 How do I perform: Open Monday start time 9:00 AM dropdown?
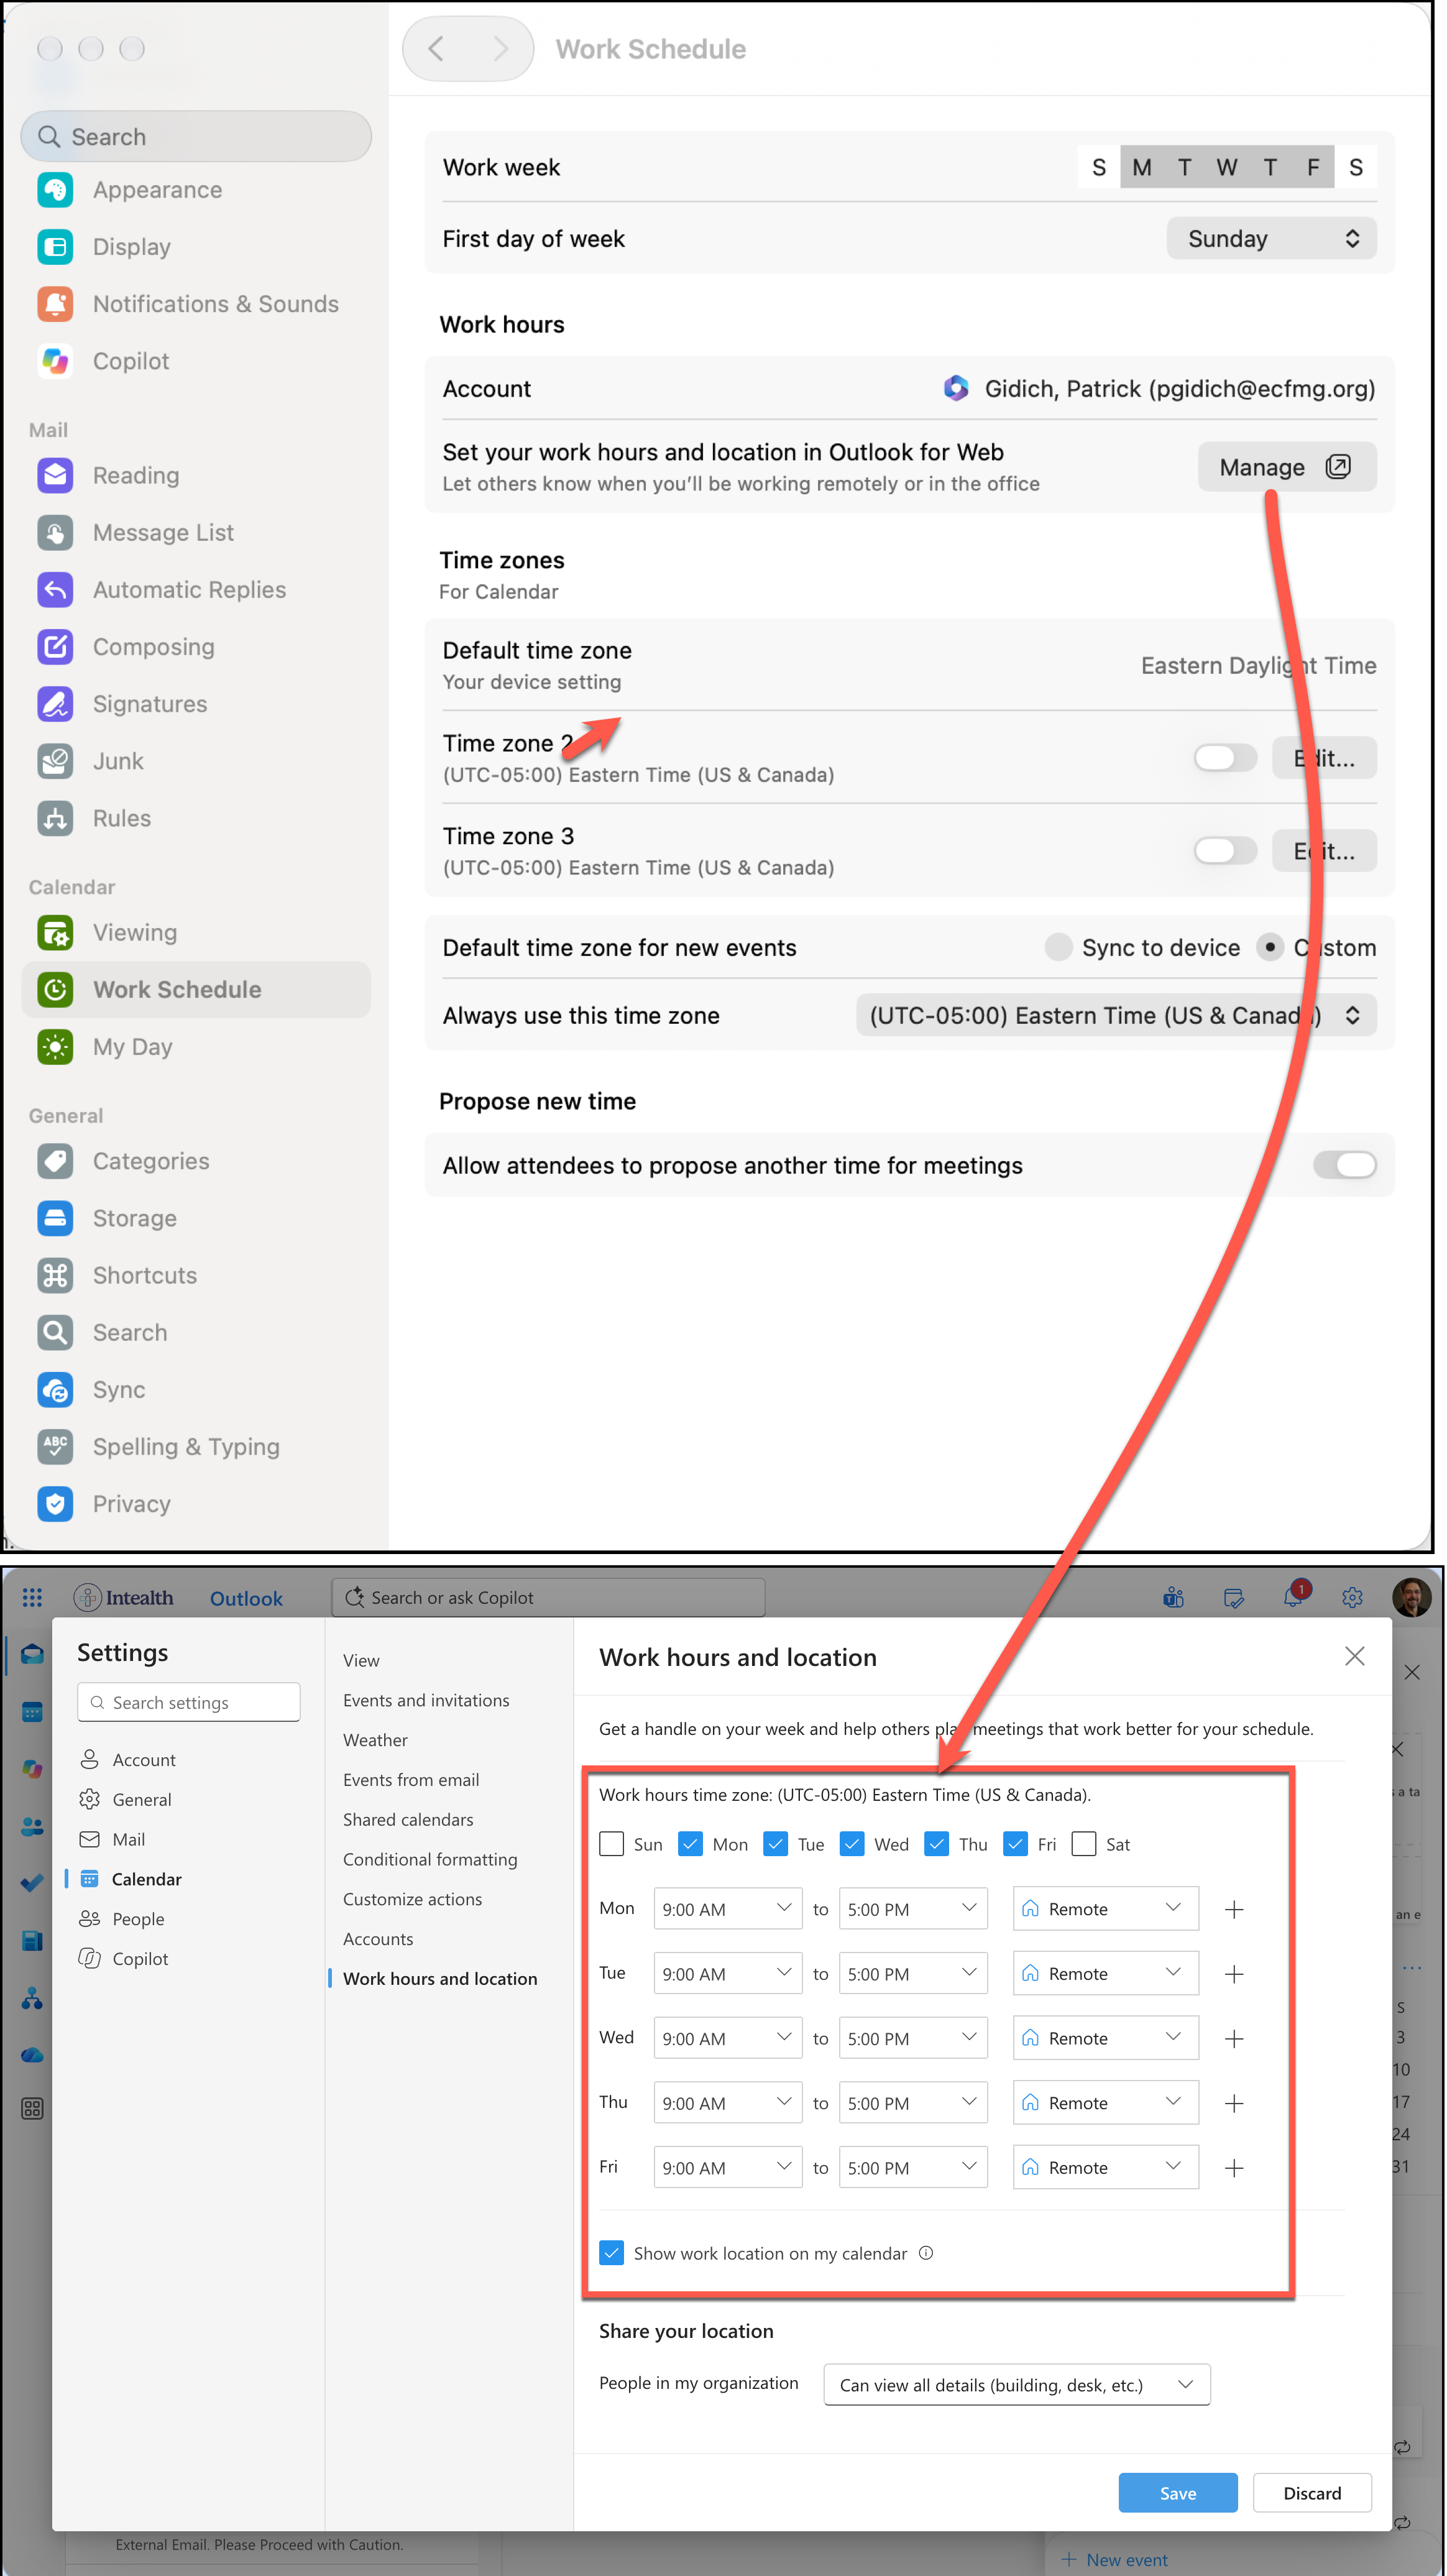click(x=727, y=1909)
